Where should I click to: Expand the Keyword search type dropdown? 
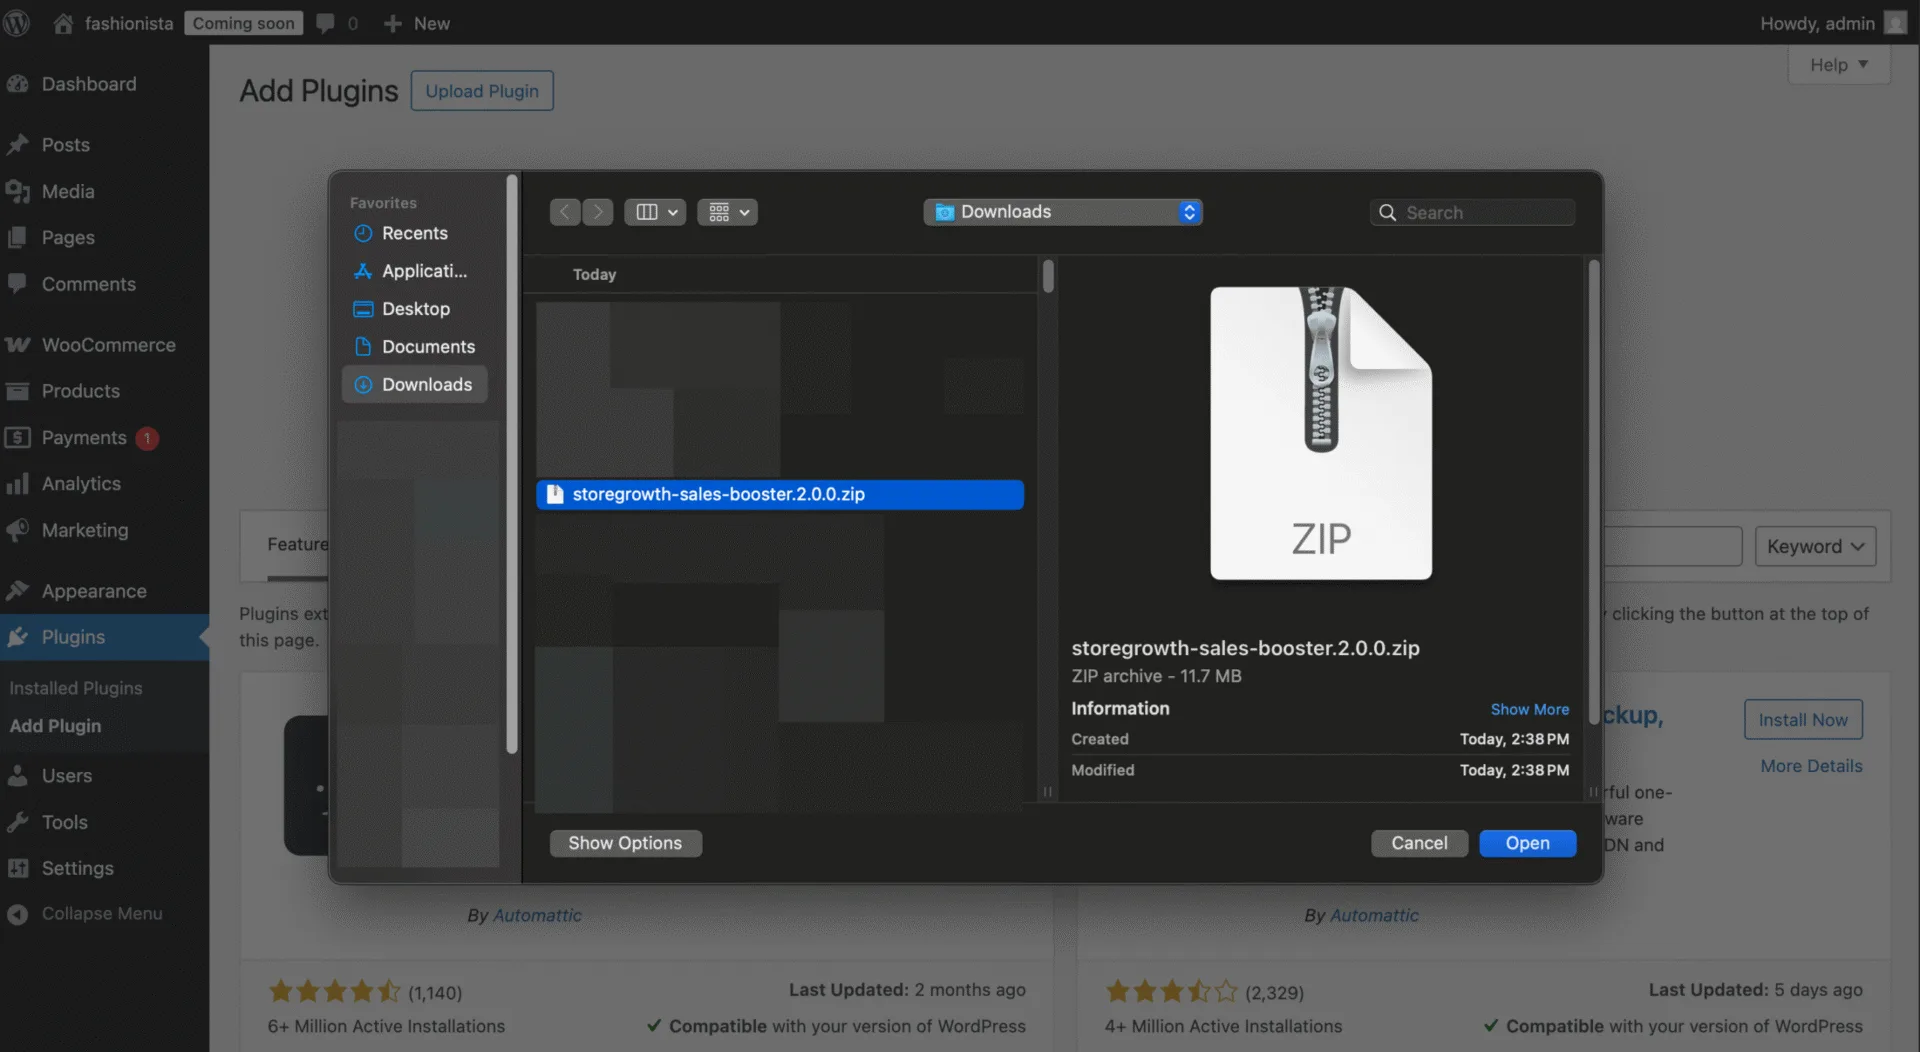coord(1815,547)
